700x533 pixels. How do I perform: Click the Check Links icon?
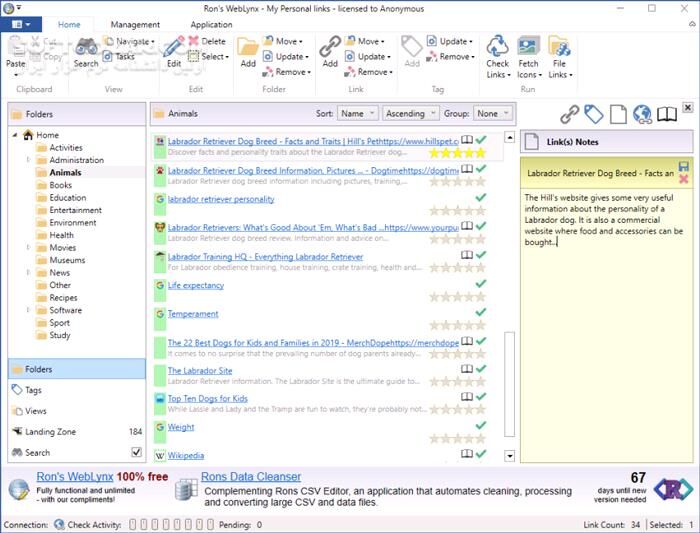point(497,47)
